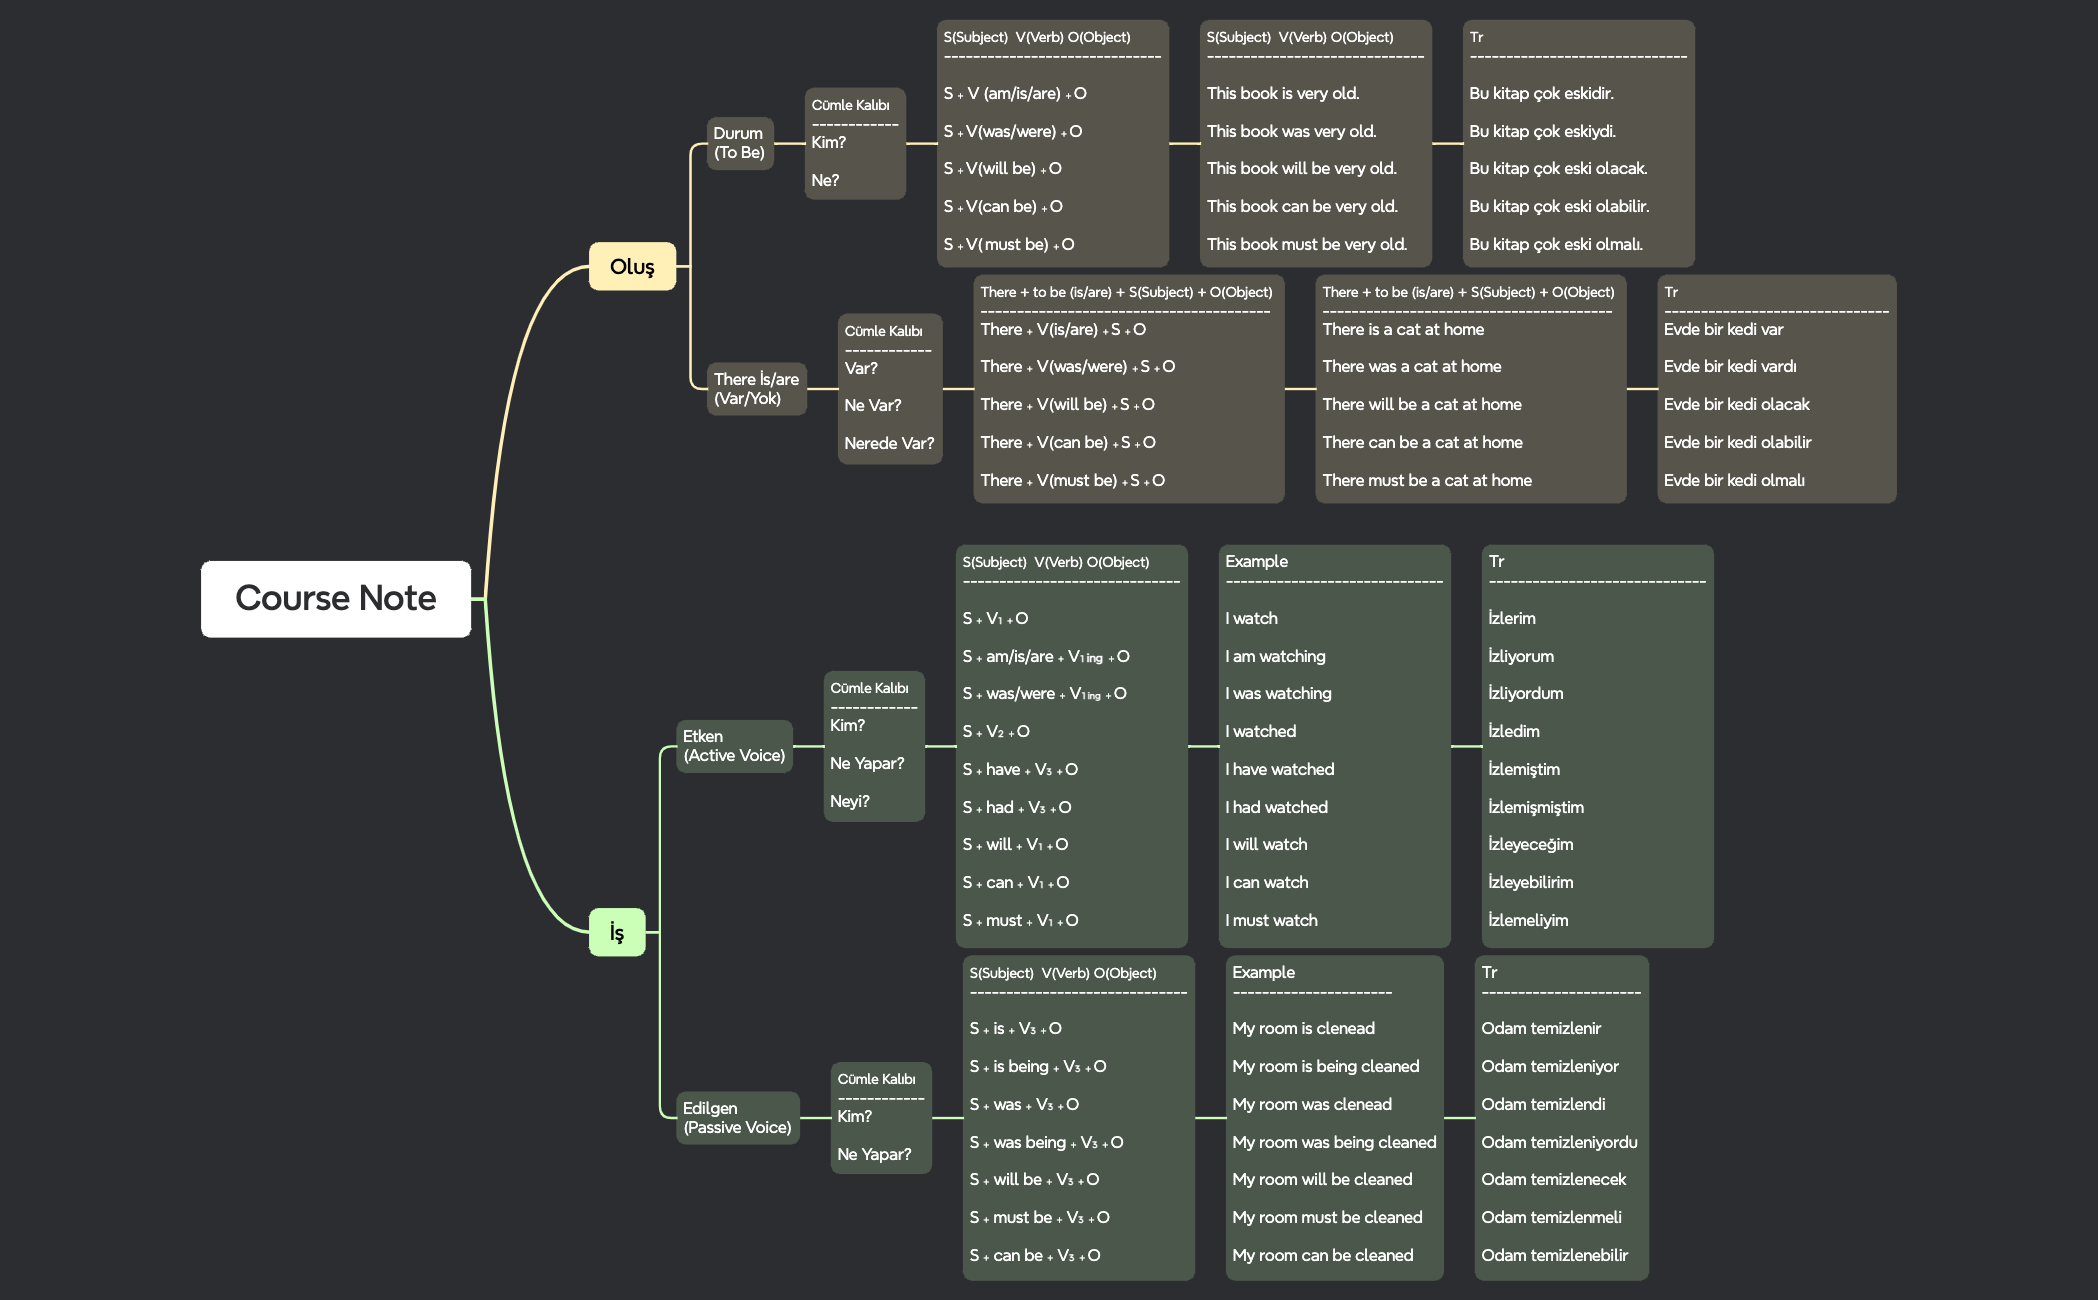2098x1300 pixels.
Task: Select the Edilgen (Passive Voice) node
Action: [737, 1118]
